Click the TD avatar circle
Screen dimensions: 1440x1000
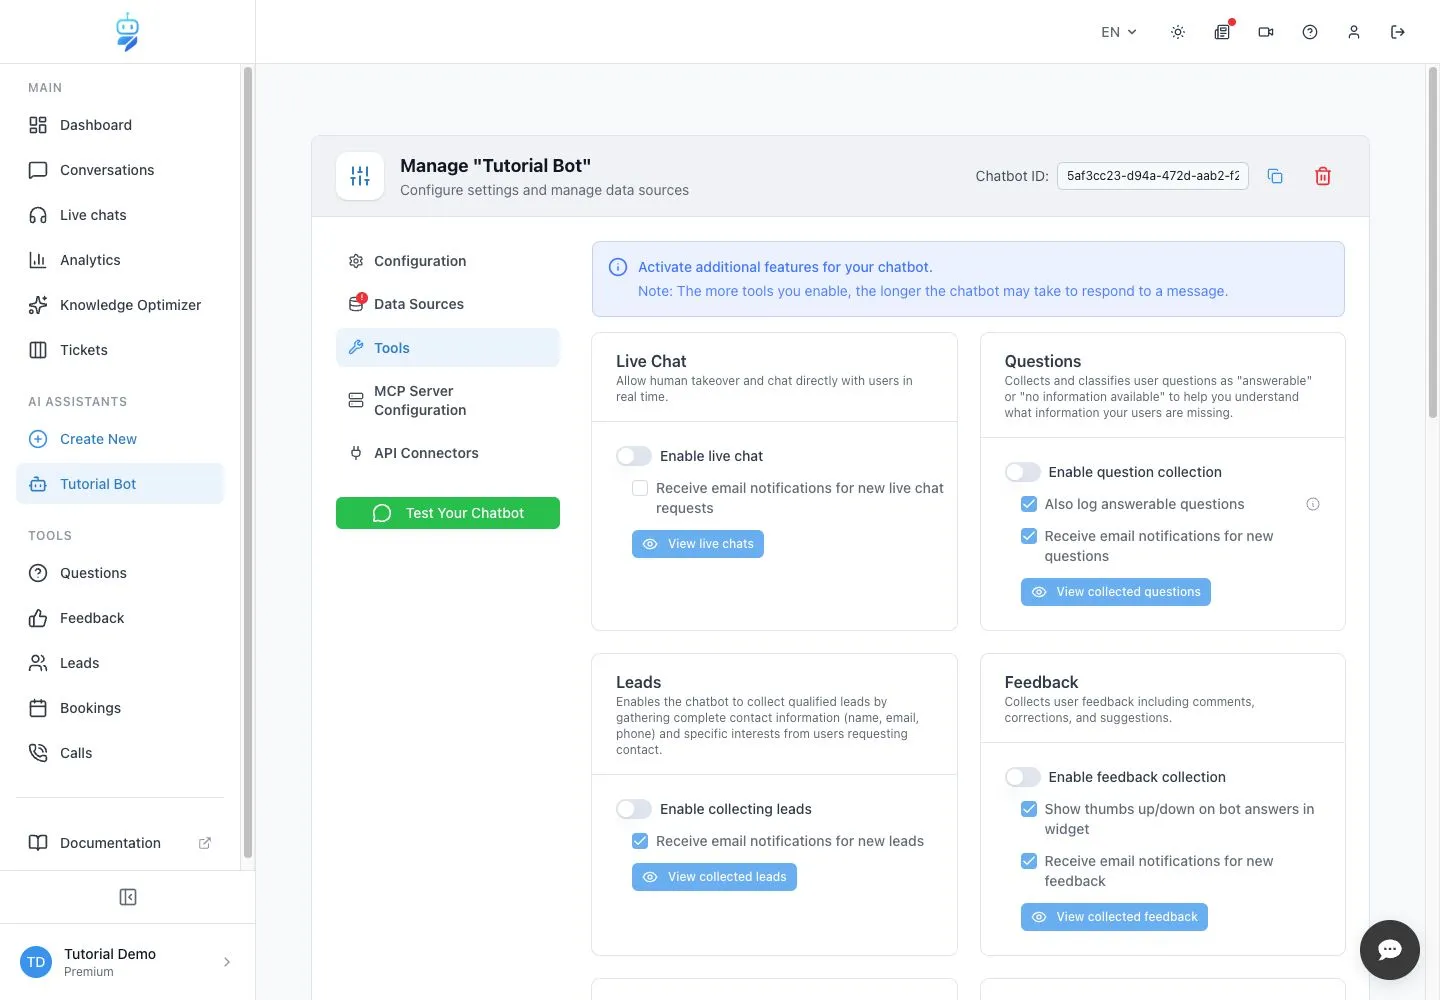pos(36,962)
